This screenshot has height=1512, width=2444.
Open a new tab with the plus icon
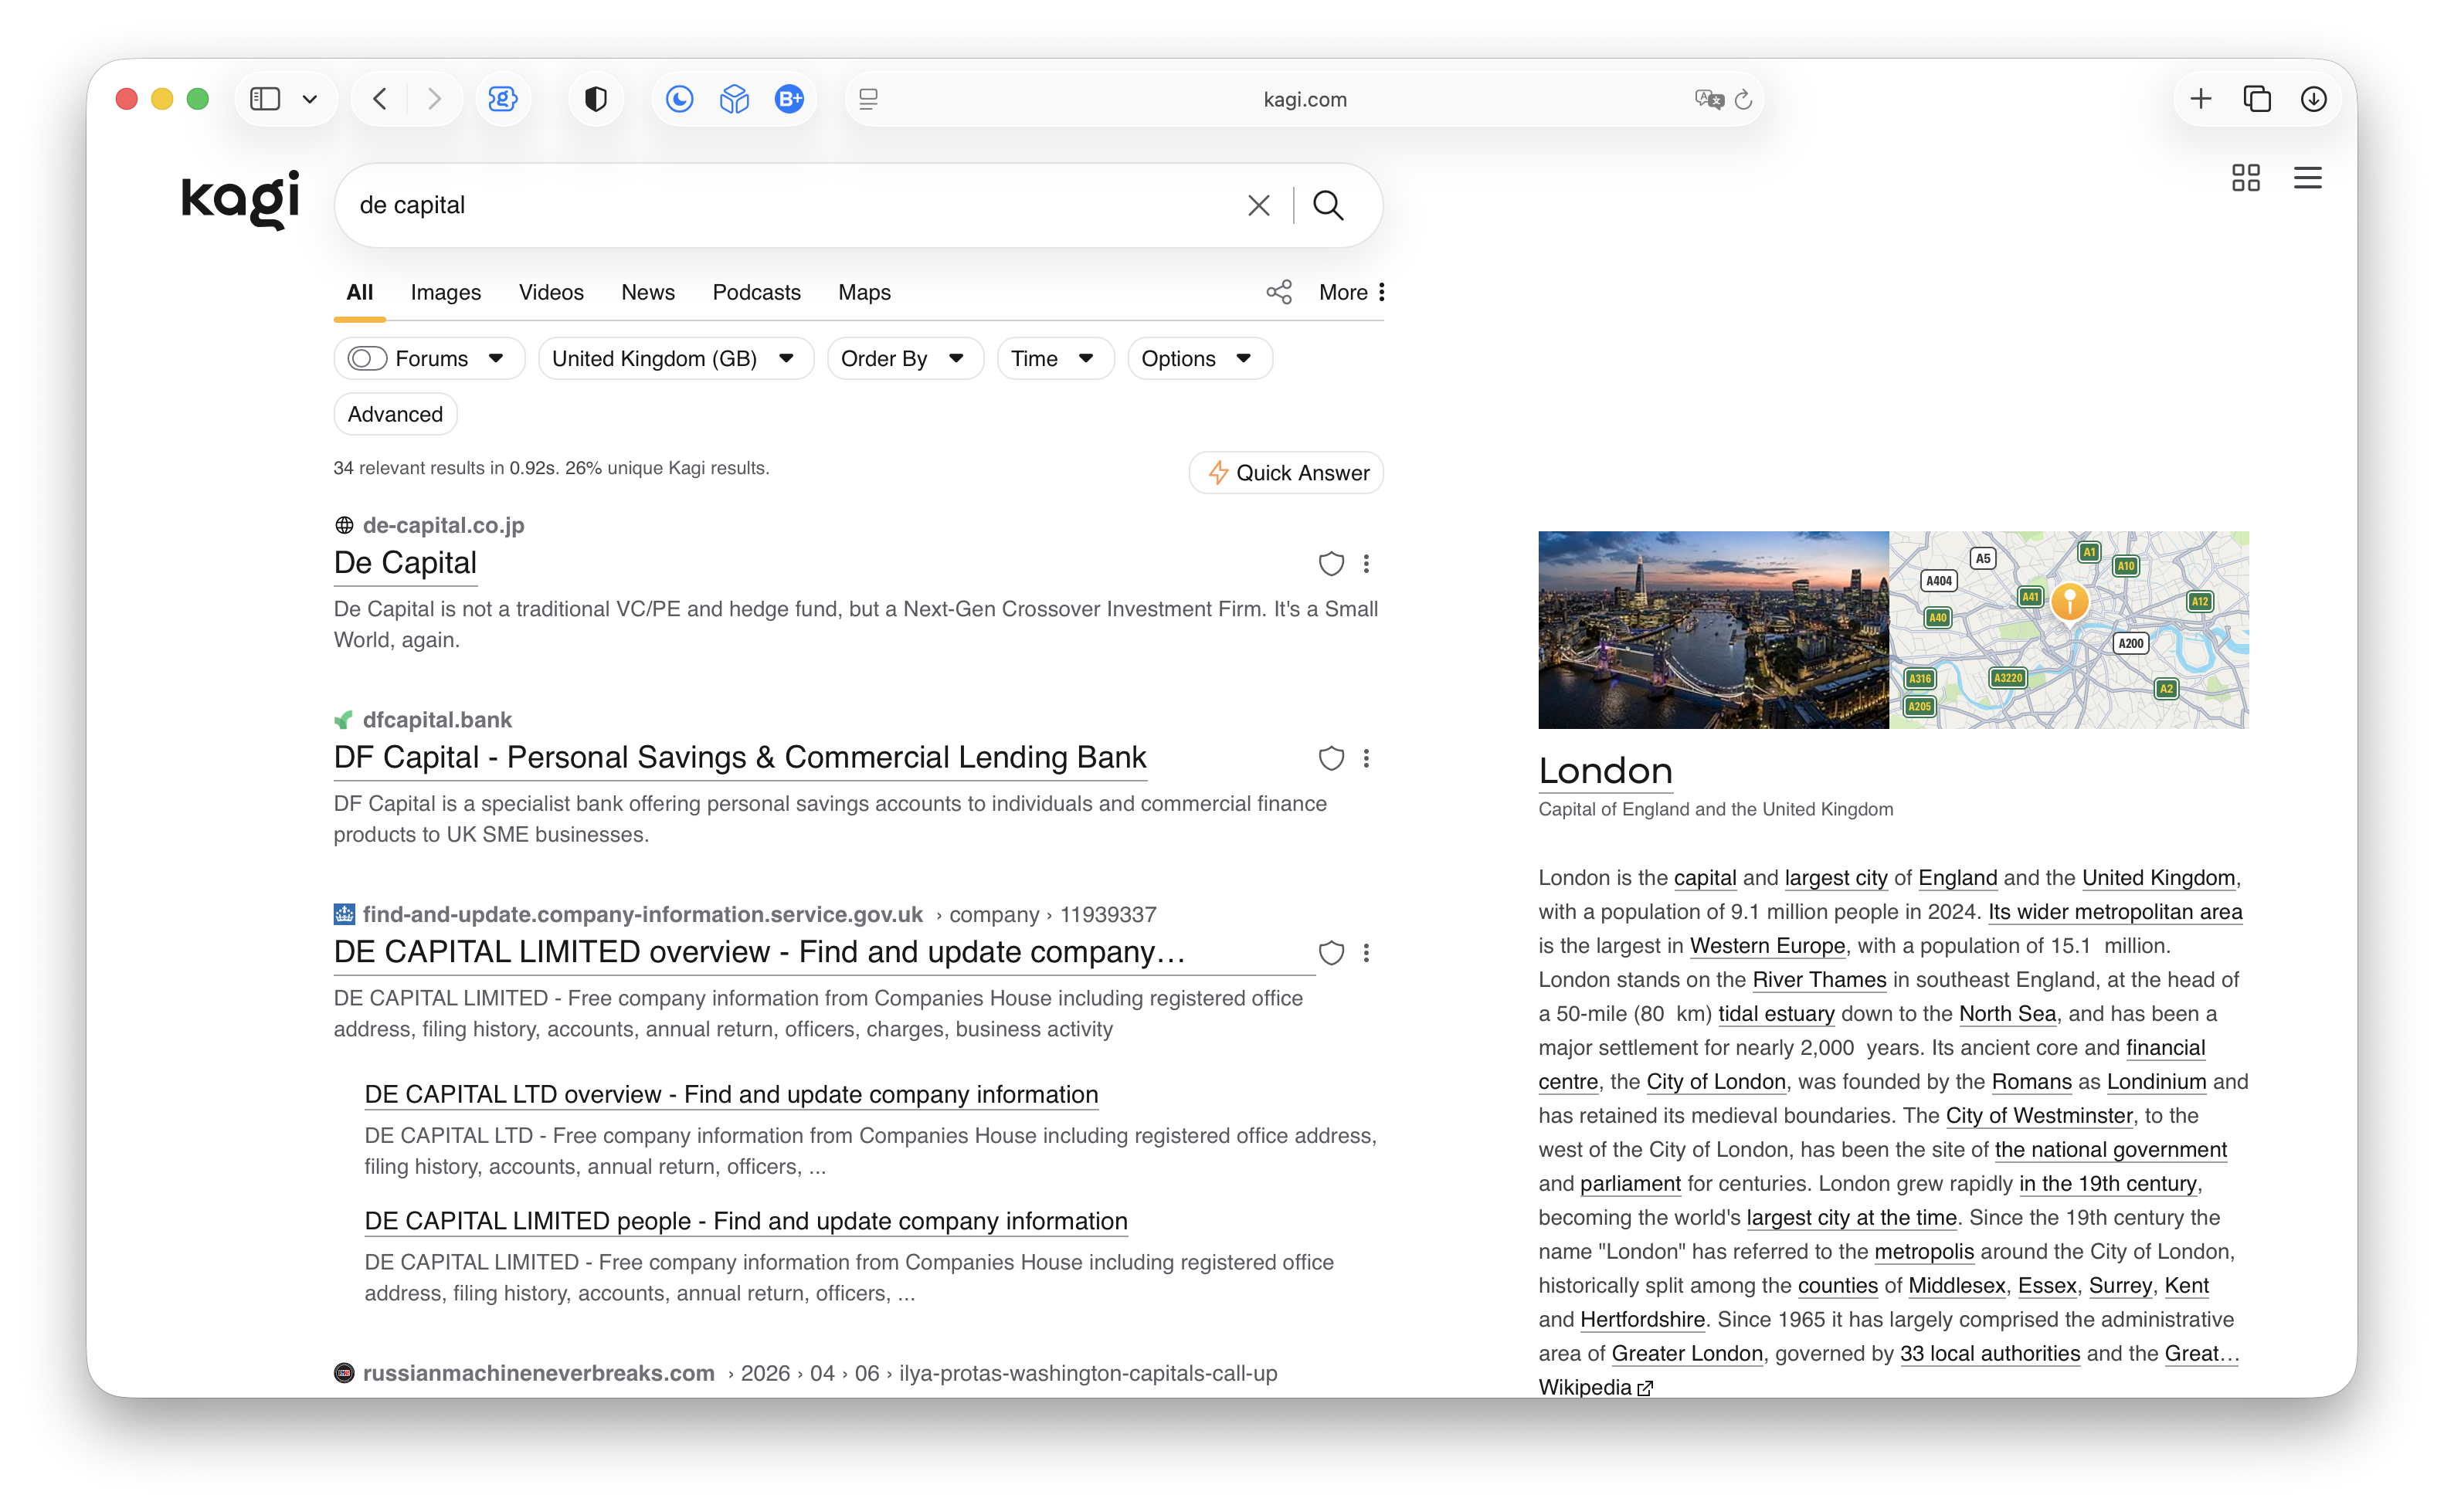click(x=2201, y=99)
